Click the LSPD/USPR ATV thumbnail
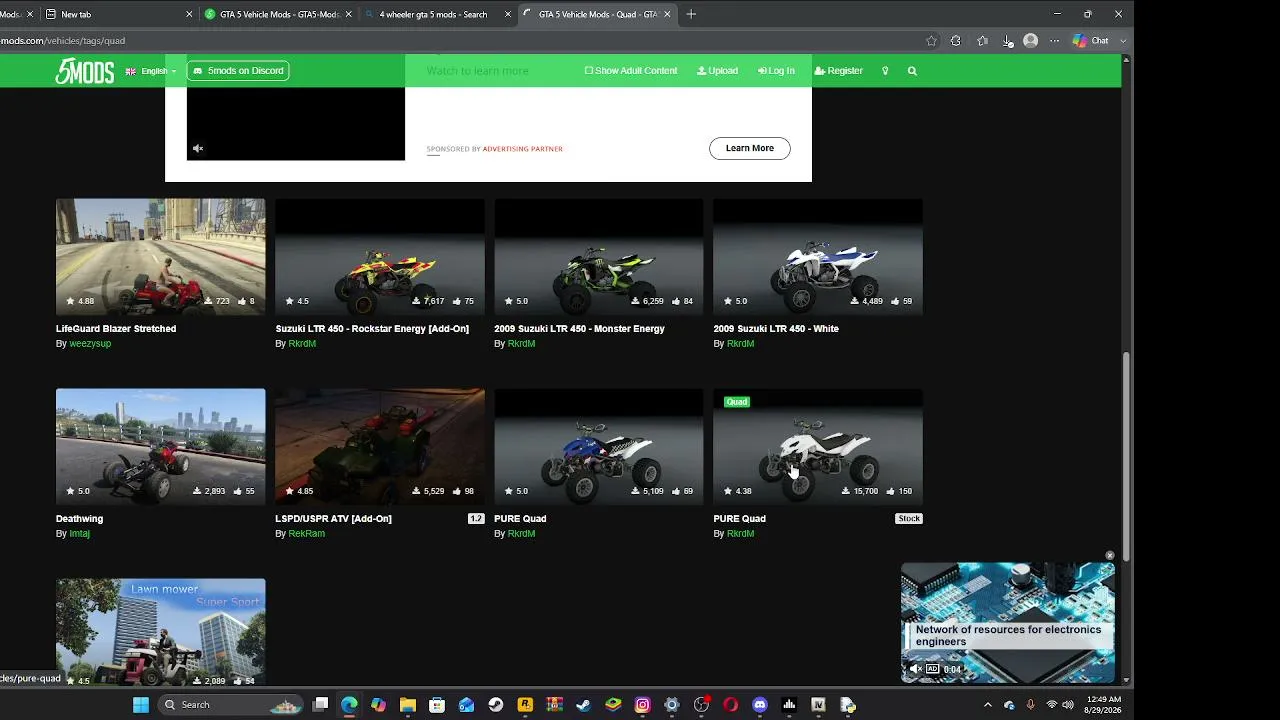The height and width of the screenshot is (720, 1280). pyautogui.click(x=380, y=447)
